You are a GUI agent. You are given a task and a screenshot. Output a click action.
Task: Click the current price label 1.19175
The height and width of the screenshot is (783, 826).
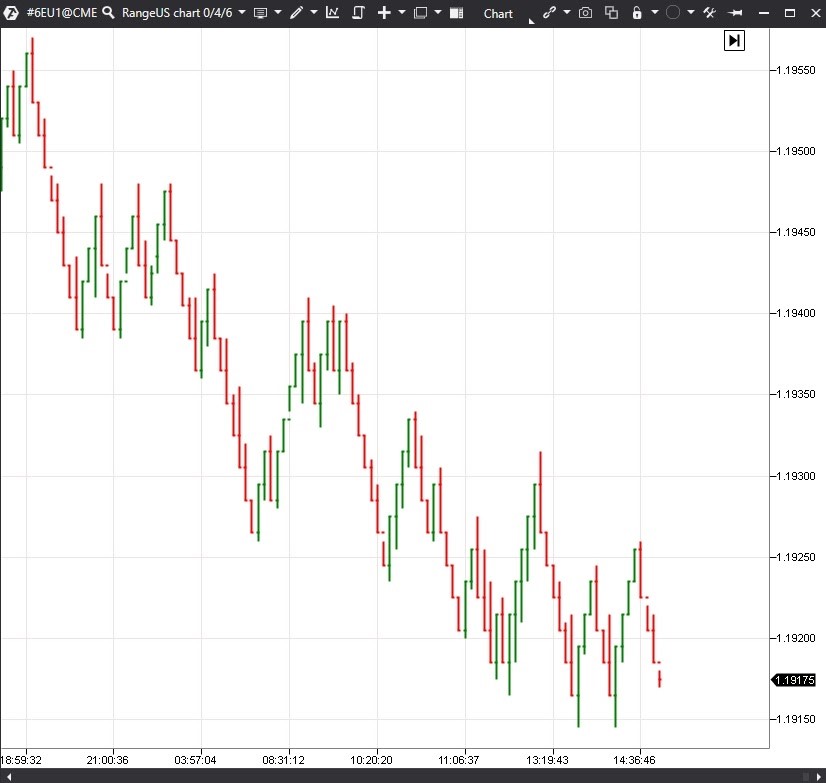point(794,680)
